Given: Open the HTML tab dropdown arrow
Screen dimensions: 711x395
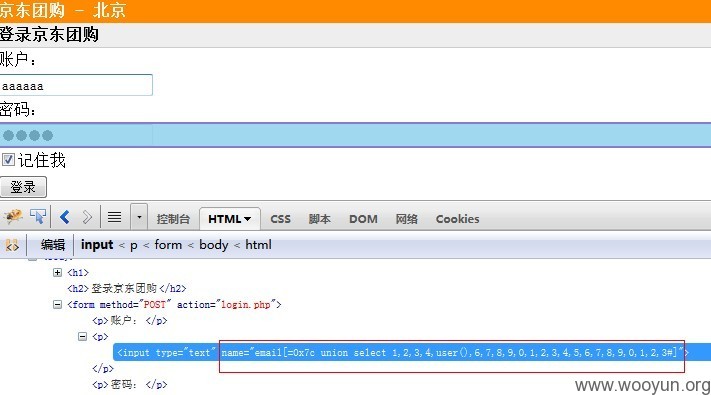Looking at the screenshot, I should [248, 219].
